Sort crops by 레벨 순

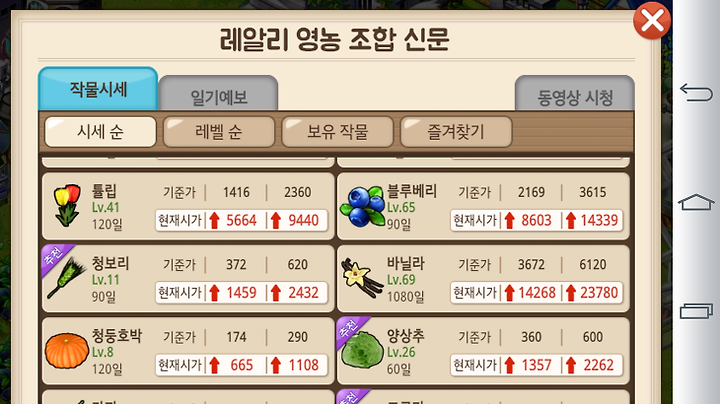(219, 132)
